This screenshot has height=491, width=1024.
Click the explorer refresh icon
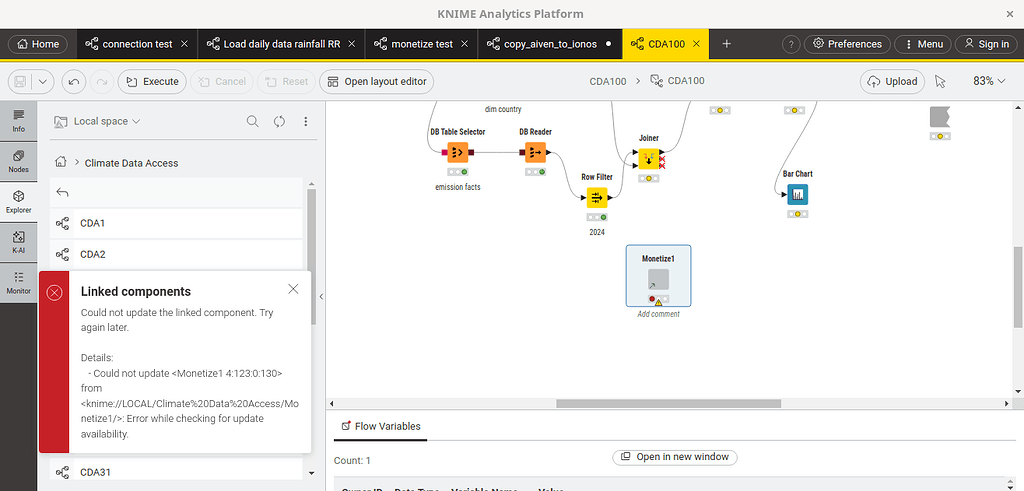[280, 121]
